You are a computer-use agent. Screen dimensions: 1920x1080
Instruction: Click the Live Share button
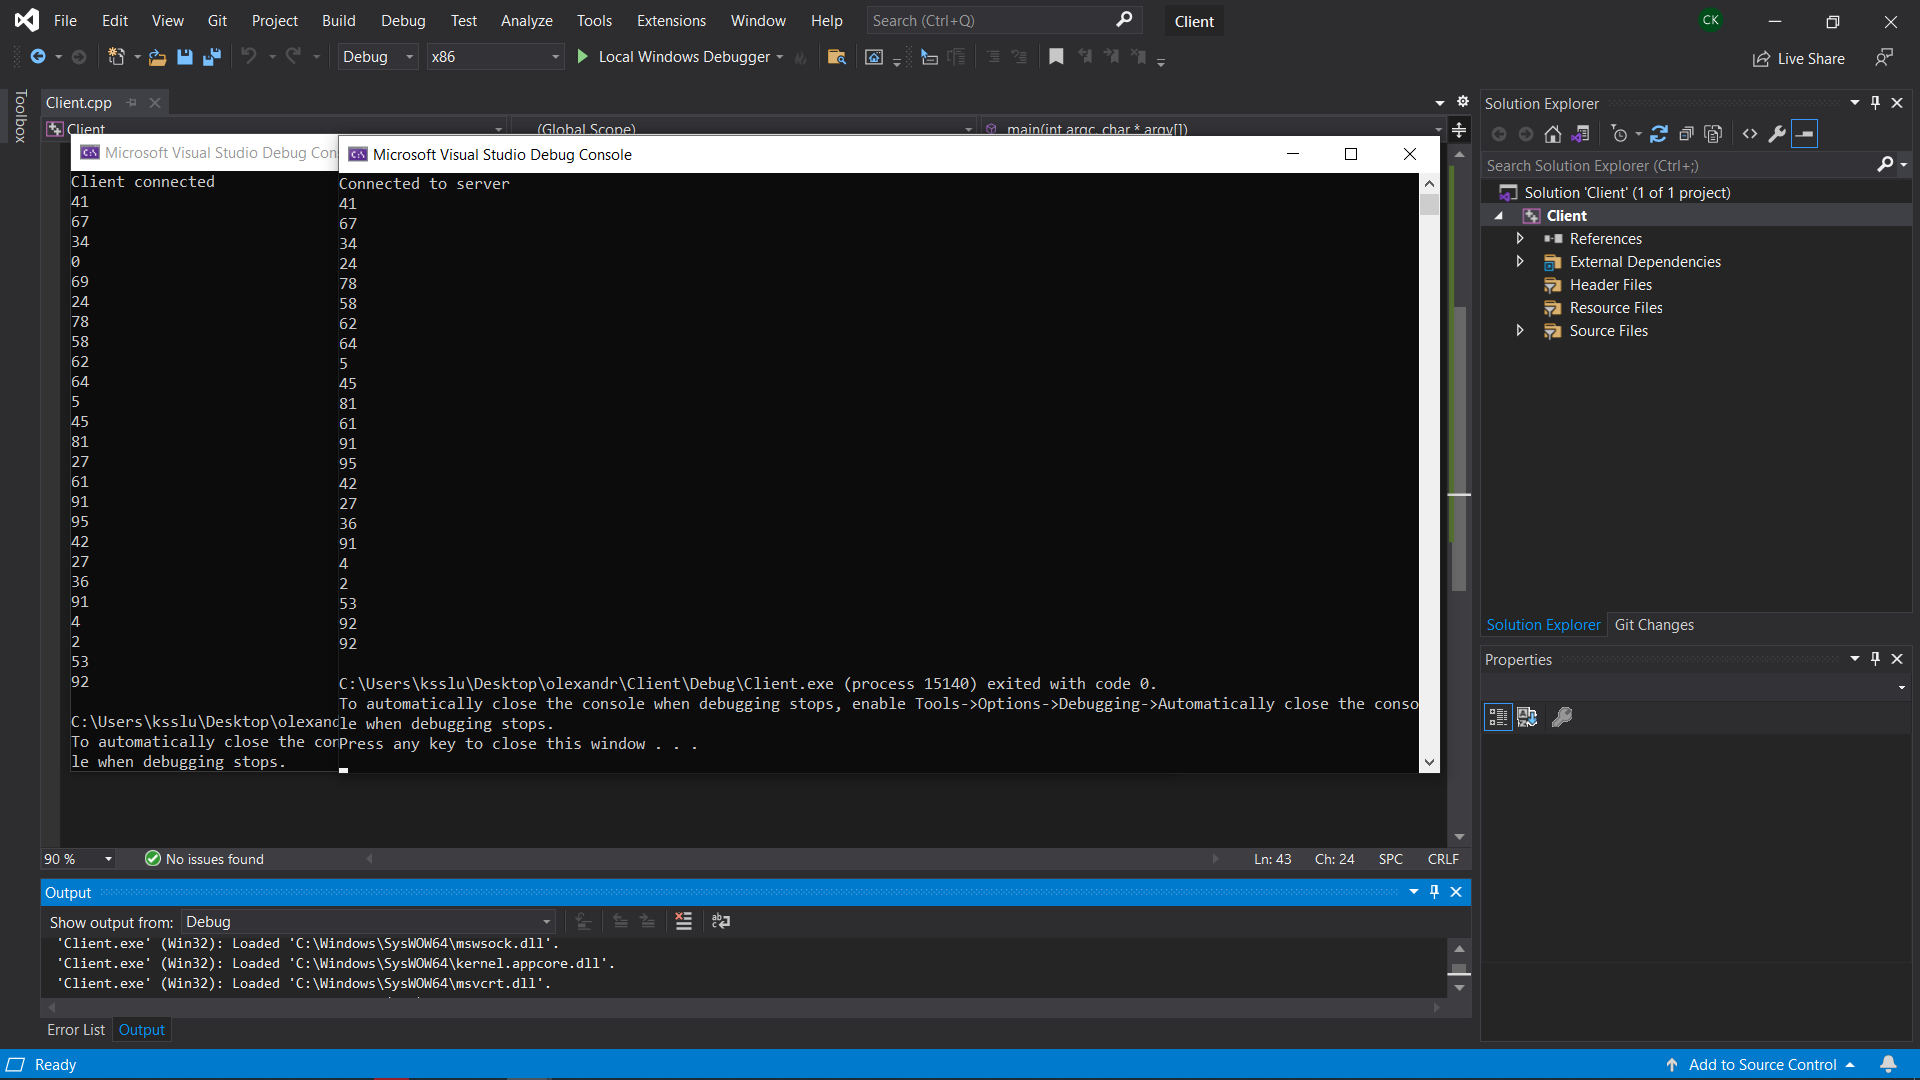1799,58
